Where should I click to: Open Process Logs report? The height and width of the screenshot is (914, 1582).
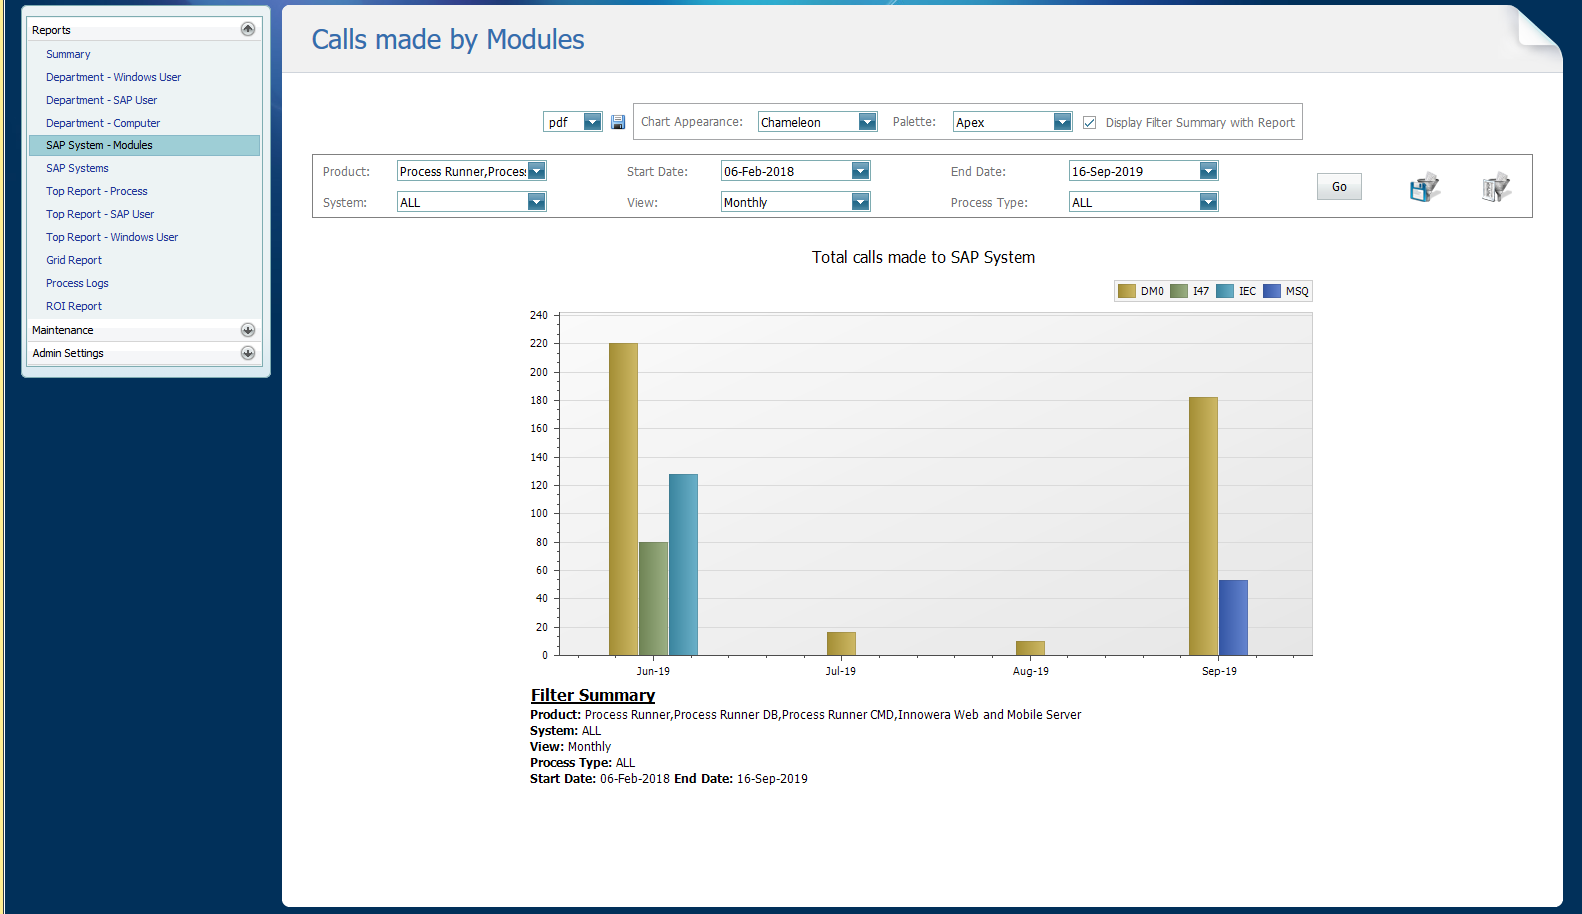pyautogui.click(x=77, y=283)
